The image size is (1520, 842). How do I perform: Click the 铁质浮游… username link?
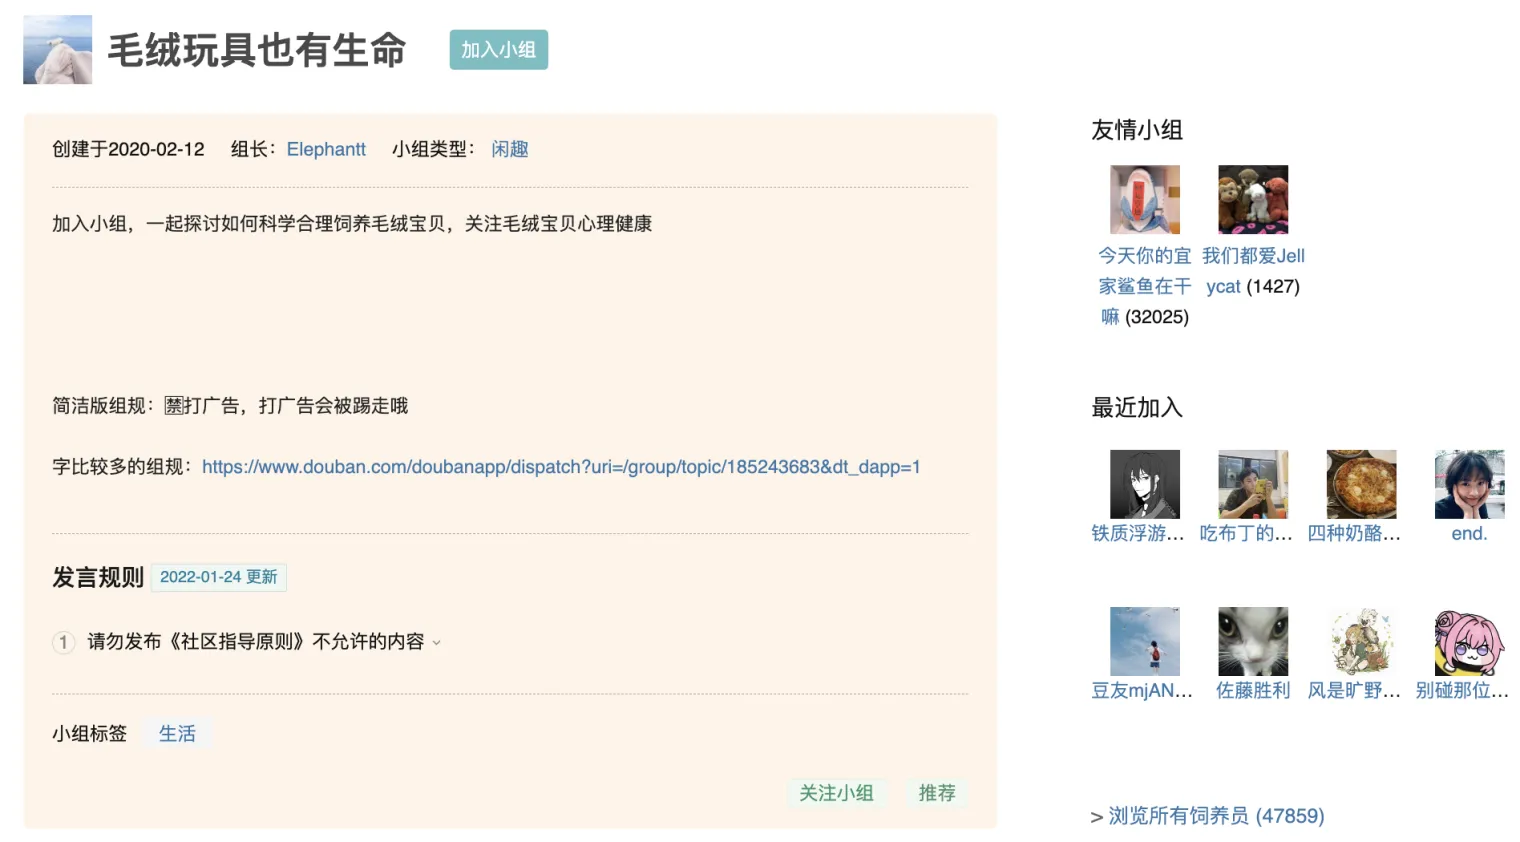(x=1138, y=534)
